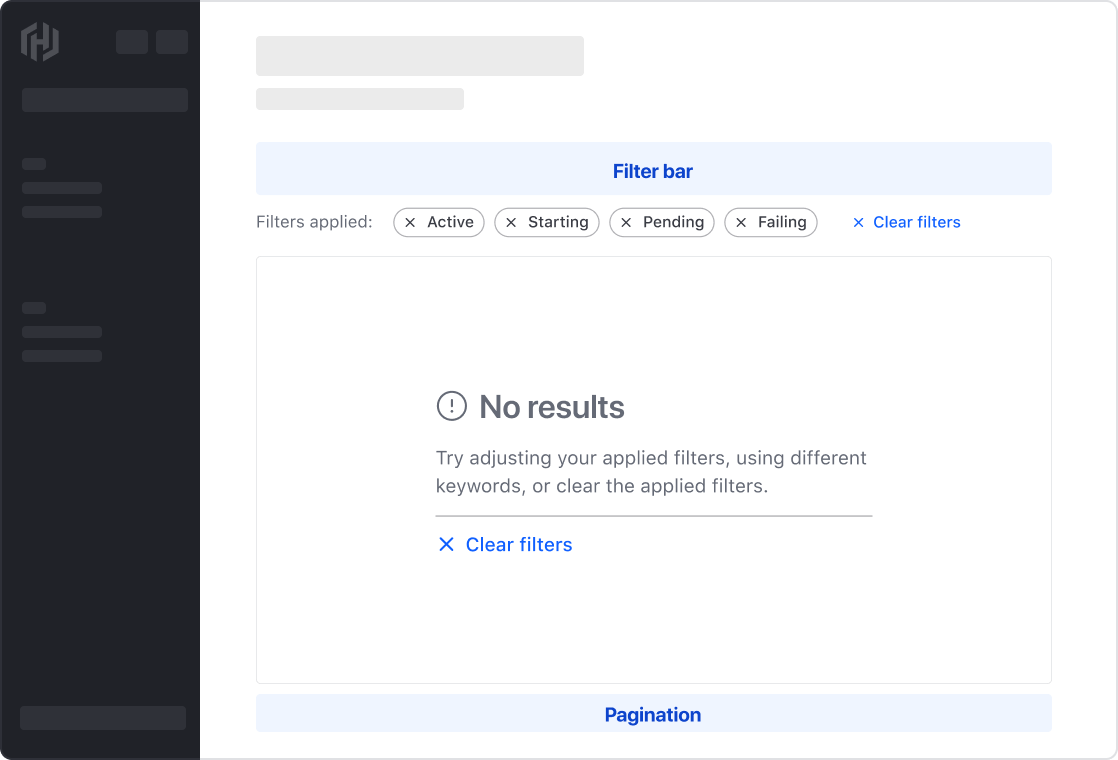1118x760 pixels.
Task: Select the Filter bar region
Action: click(x=653, y=169)
